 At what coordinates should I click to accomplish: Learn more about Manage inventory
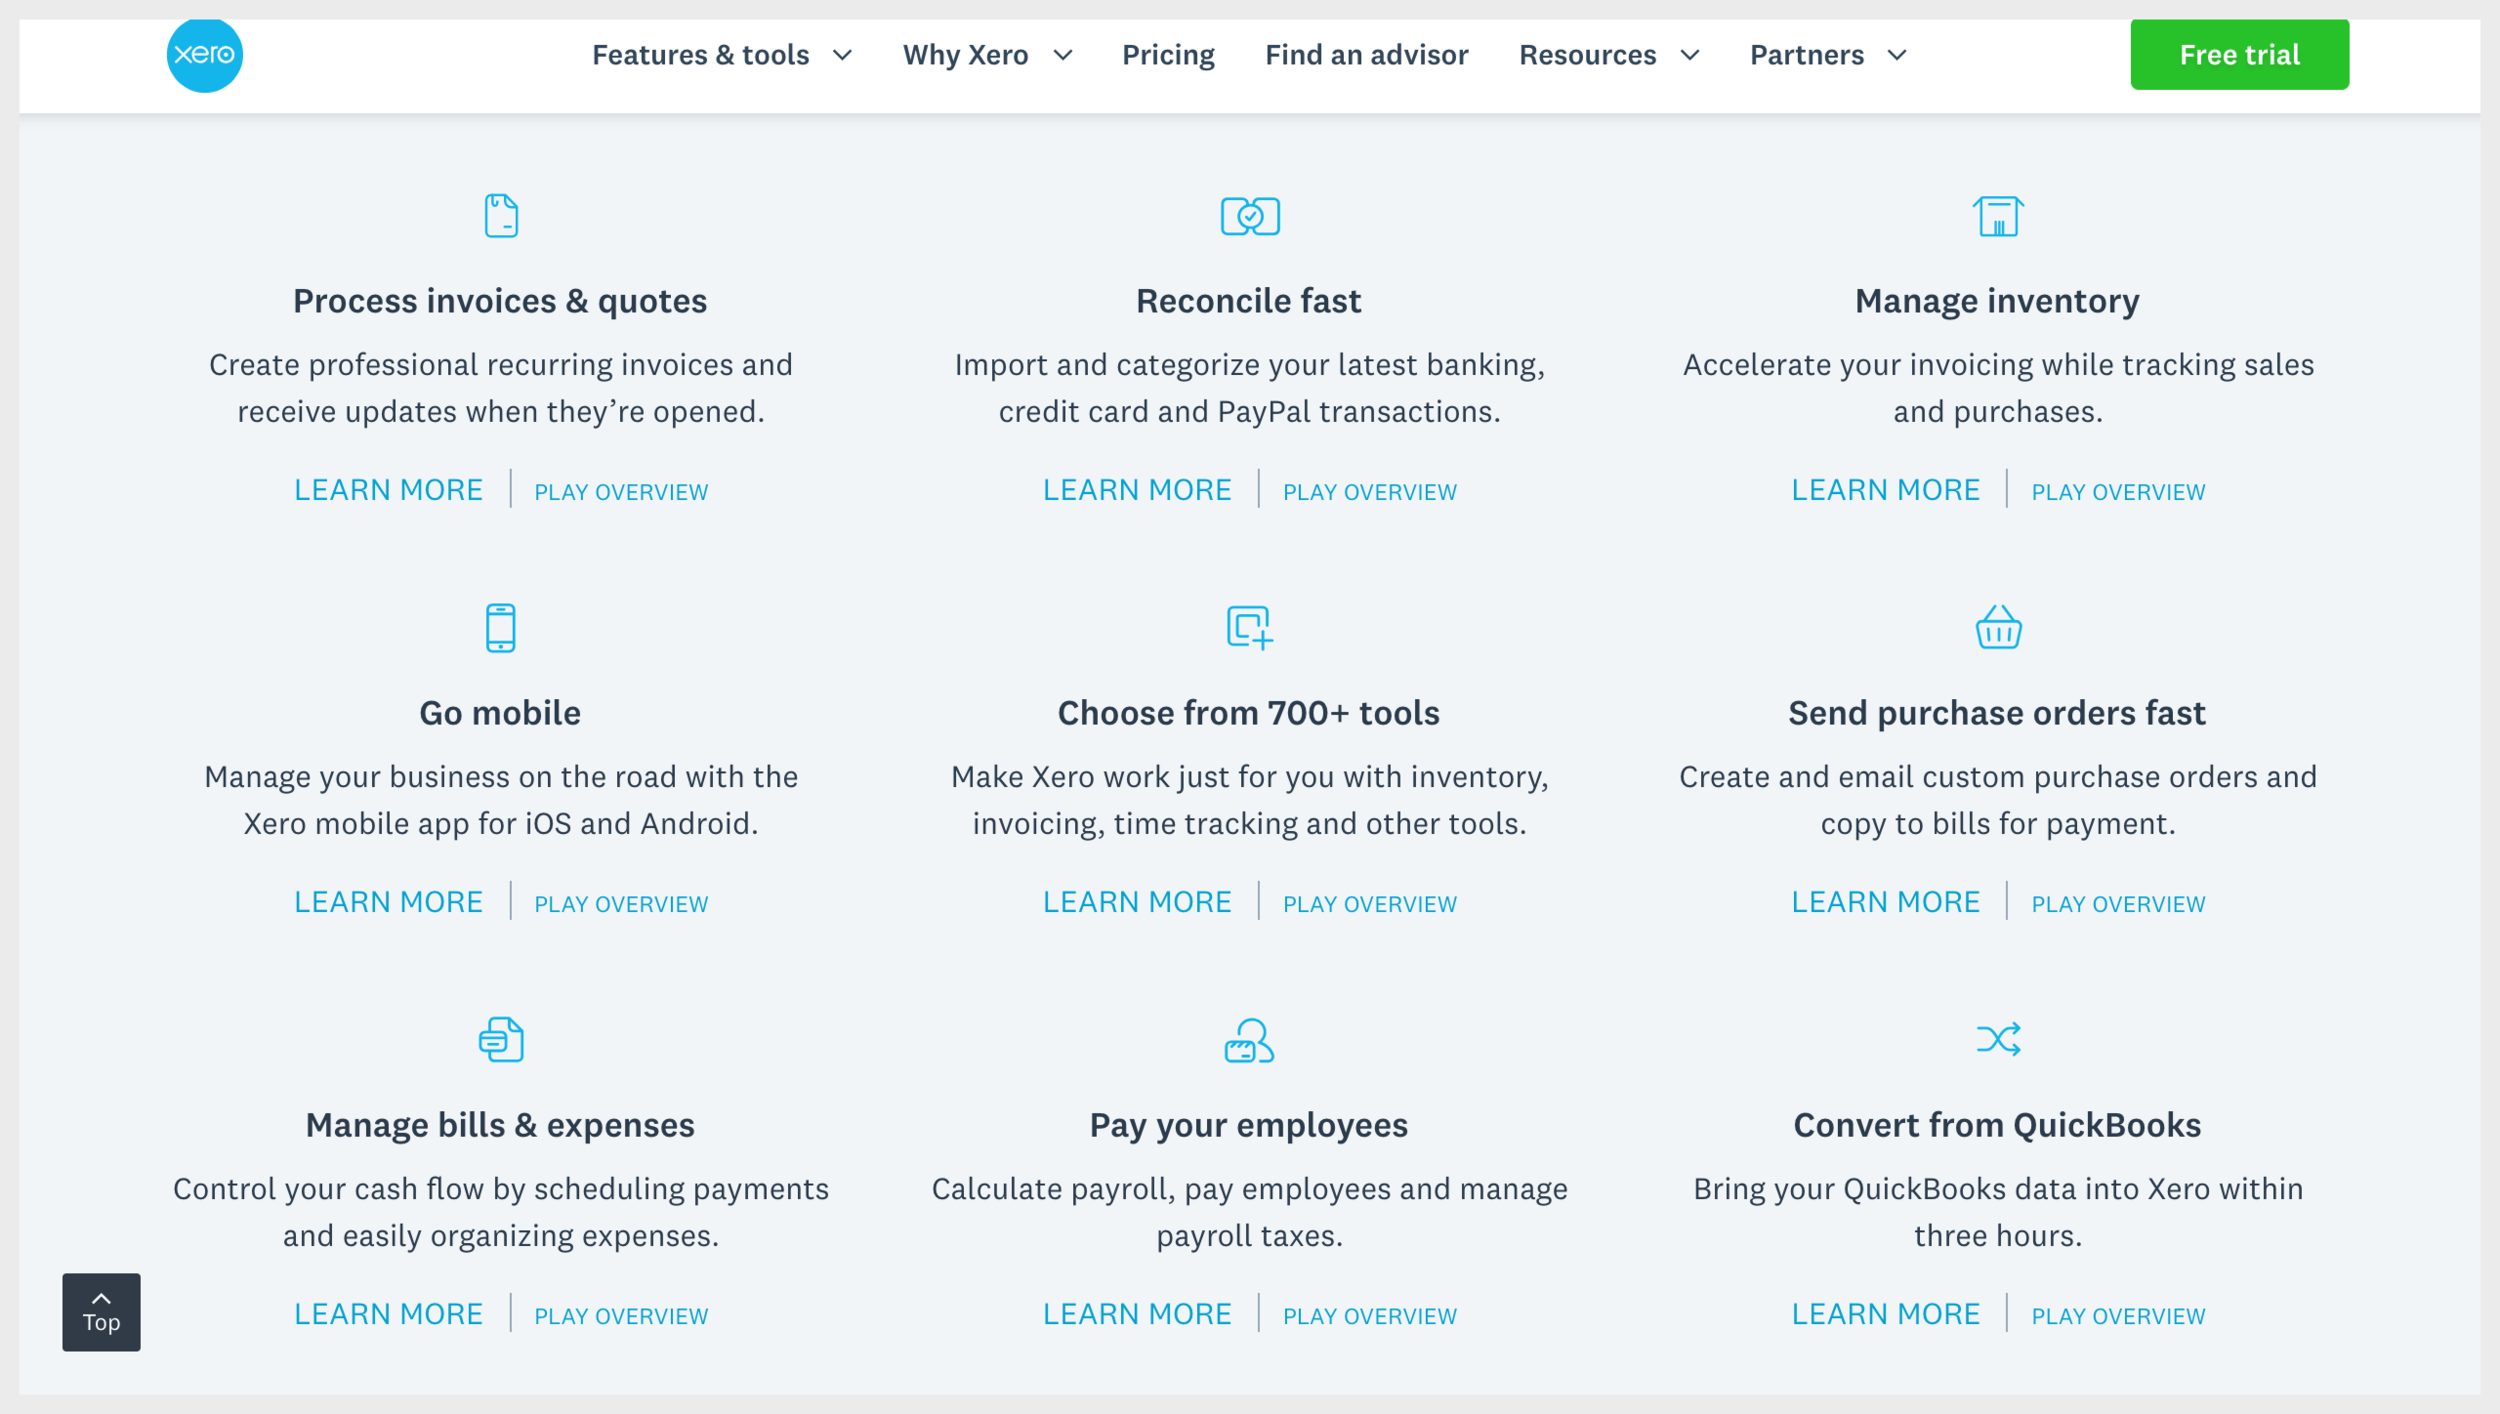tap(1885, 490)
